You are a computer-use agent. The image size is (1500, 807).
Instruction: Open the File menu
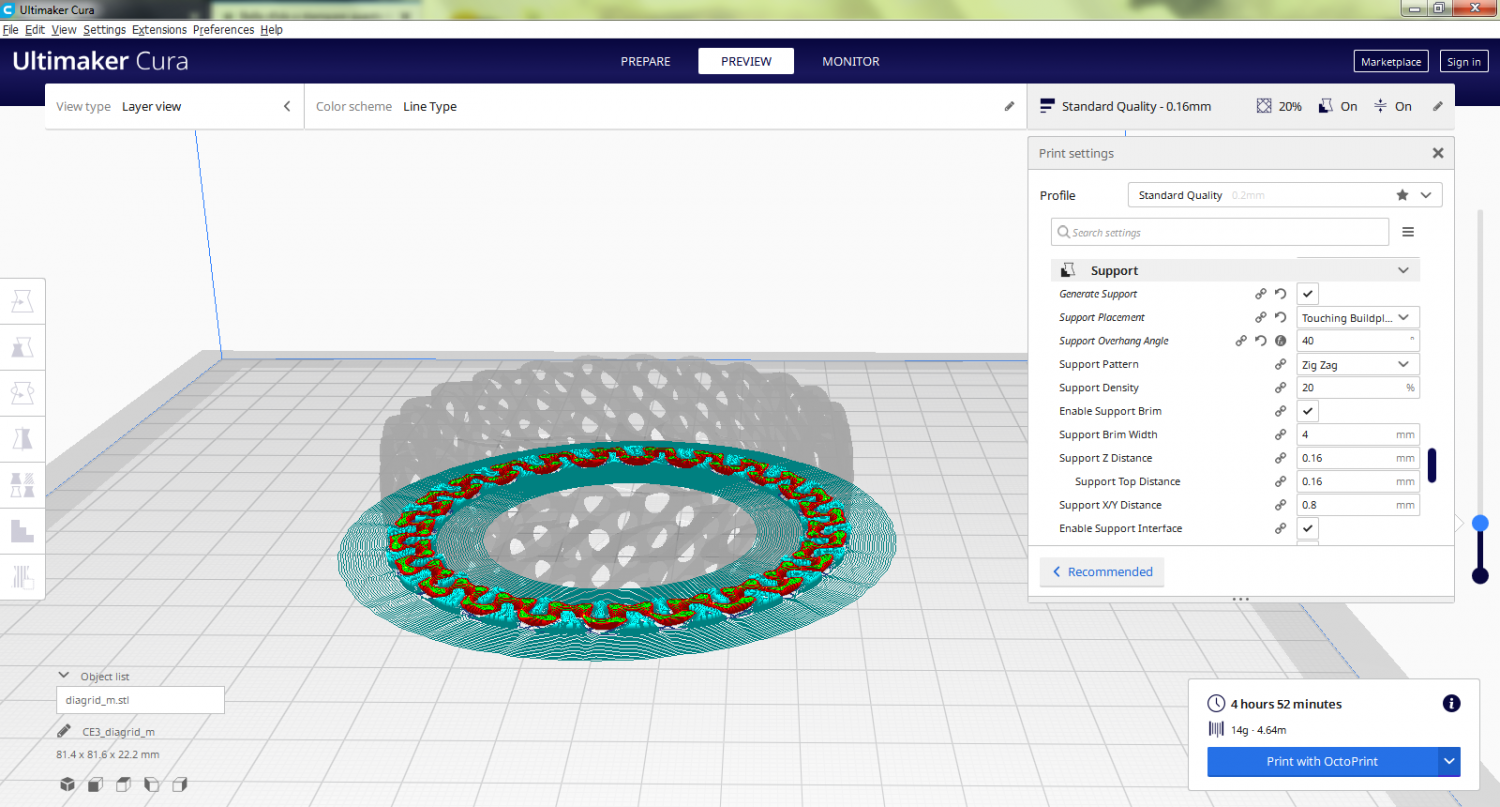click(10, 30)
